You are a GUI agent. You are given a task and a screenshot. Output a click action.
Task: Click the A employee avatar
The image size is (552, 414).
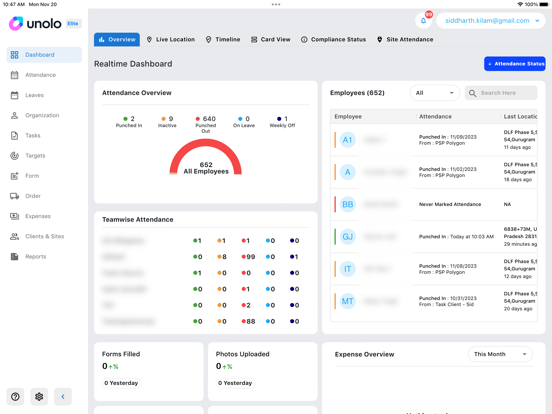347,172
